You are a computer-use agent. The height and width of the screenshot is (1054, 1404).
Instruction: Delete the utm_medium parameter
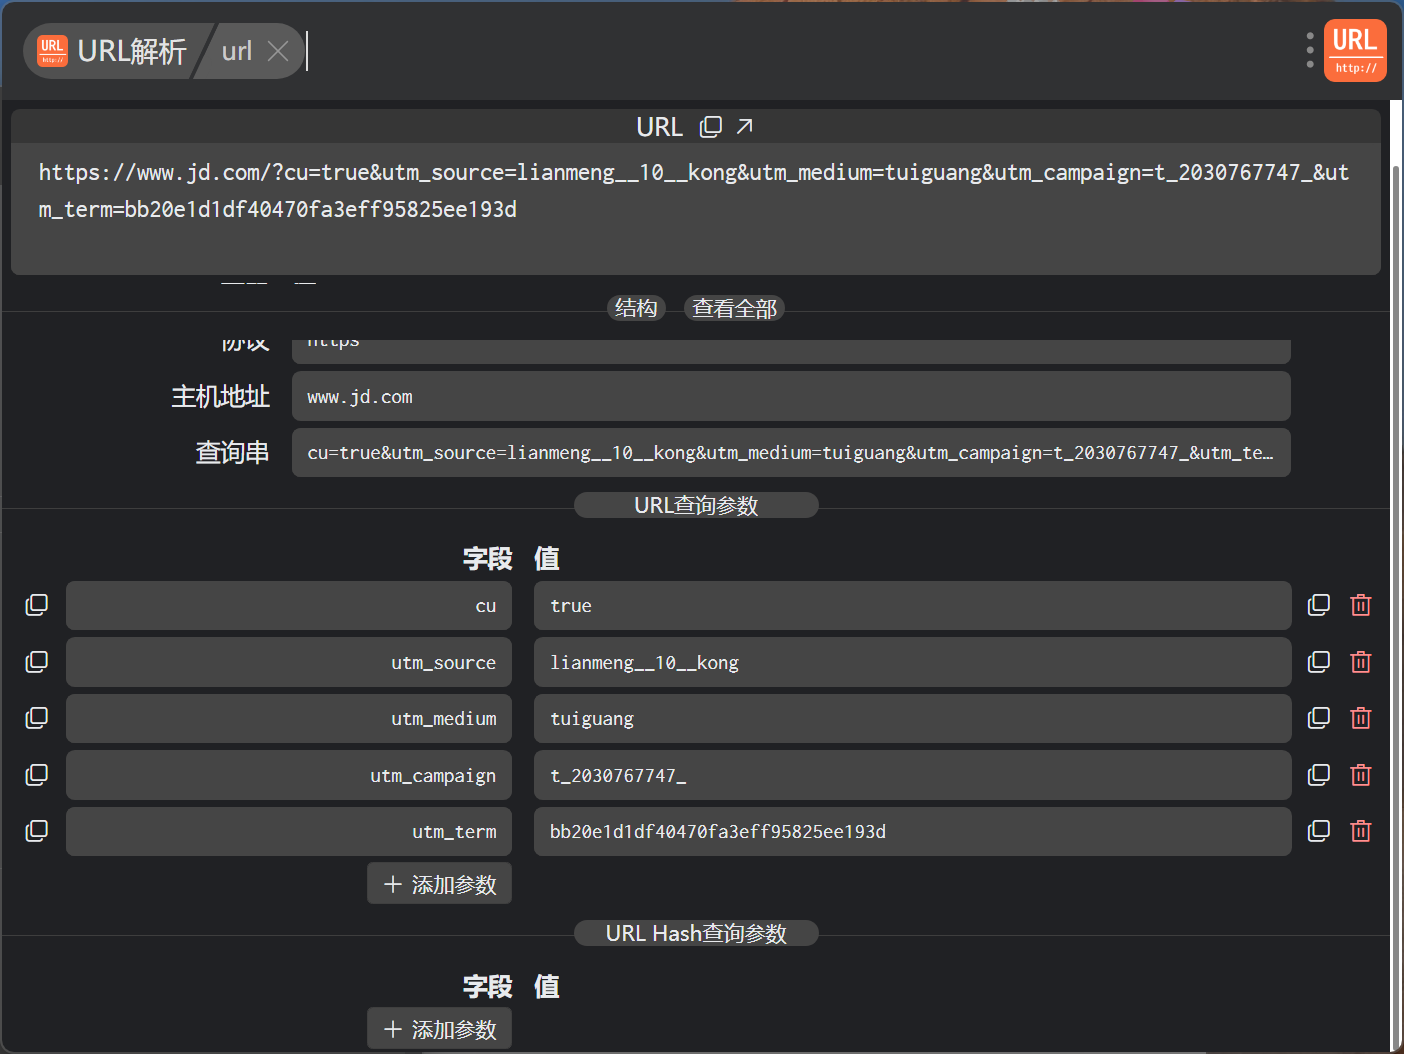pyautogui.click(x=1361, y=718)
